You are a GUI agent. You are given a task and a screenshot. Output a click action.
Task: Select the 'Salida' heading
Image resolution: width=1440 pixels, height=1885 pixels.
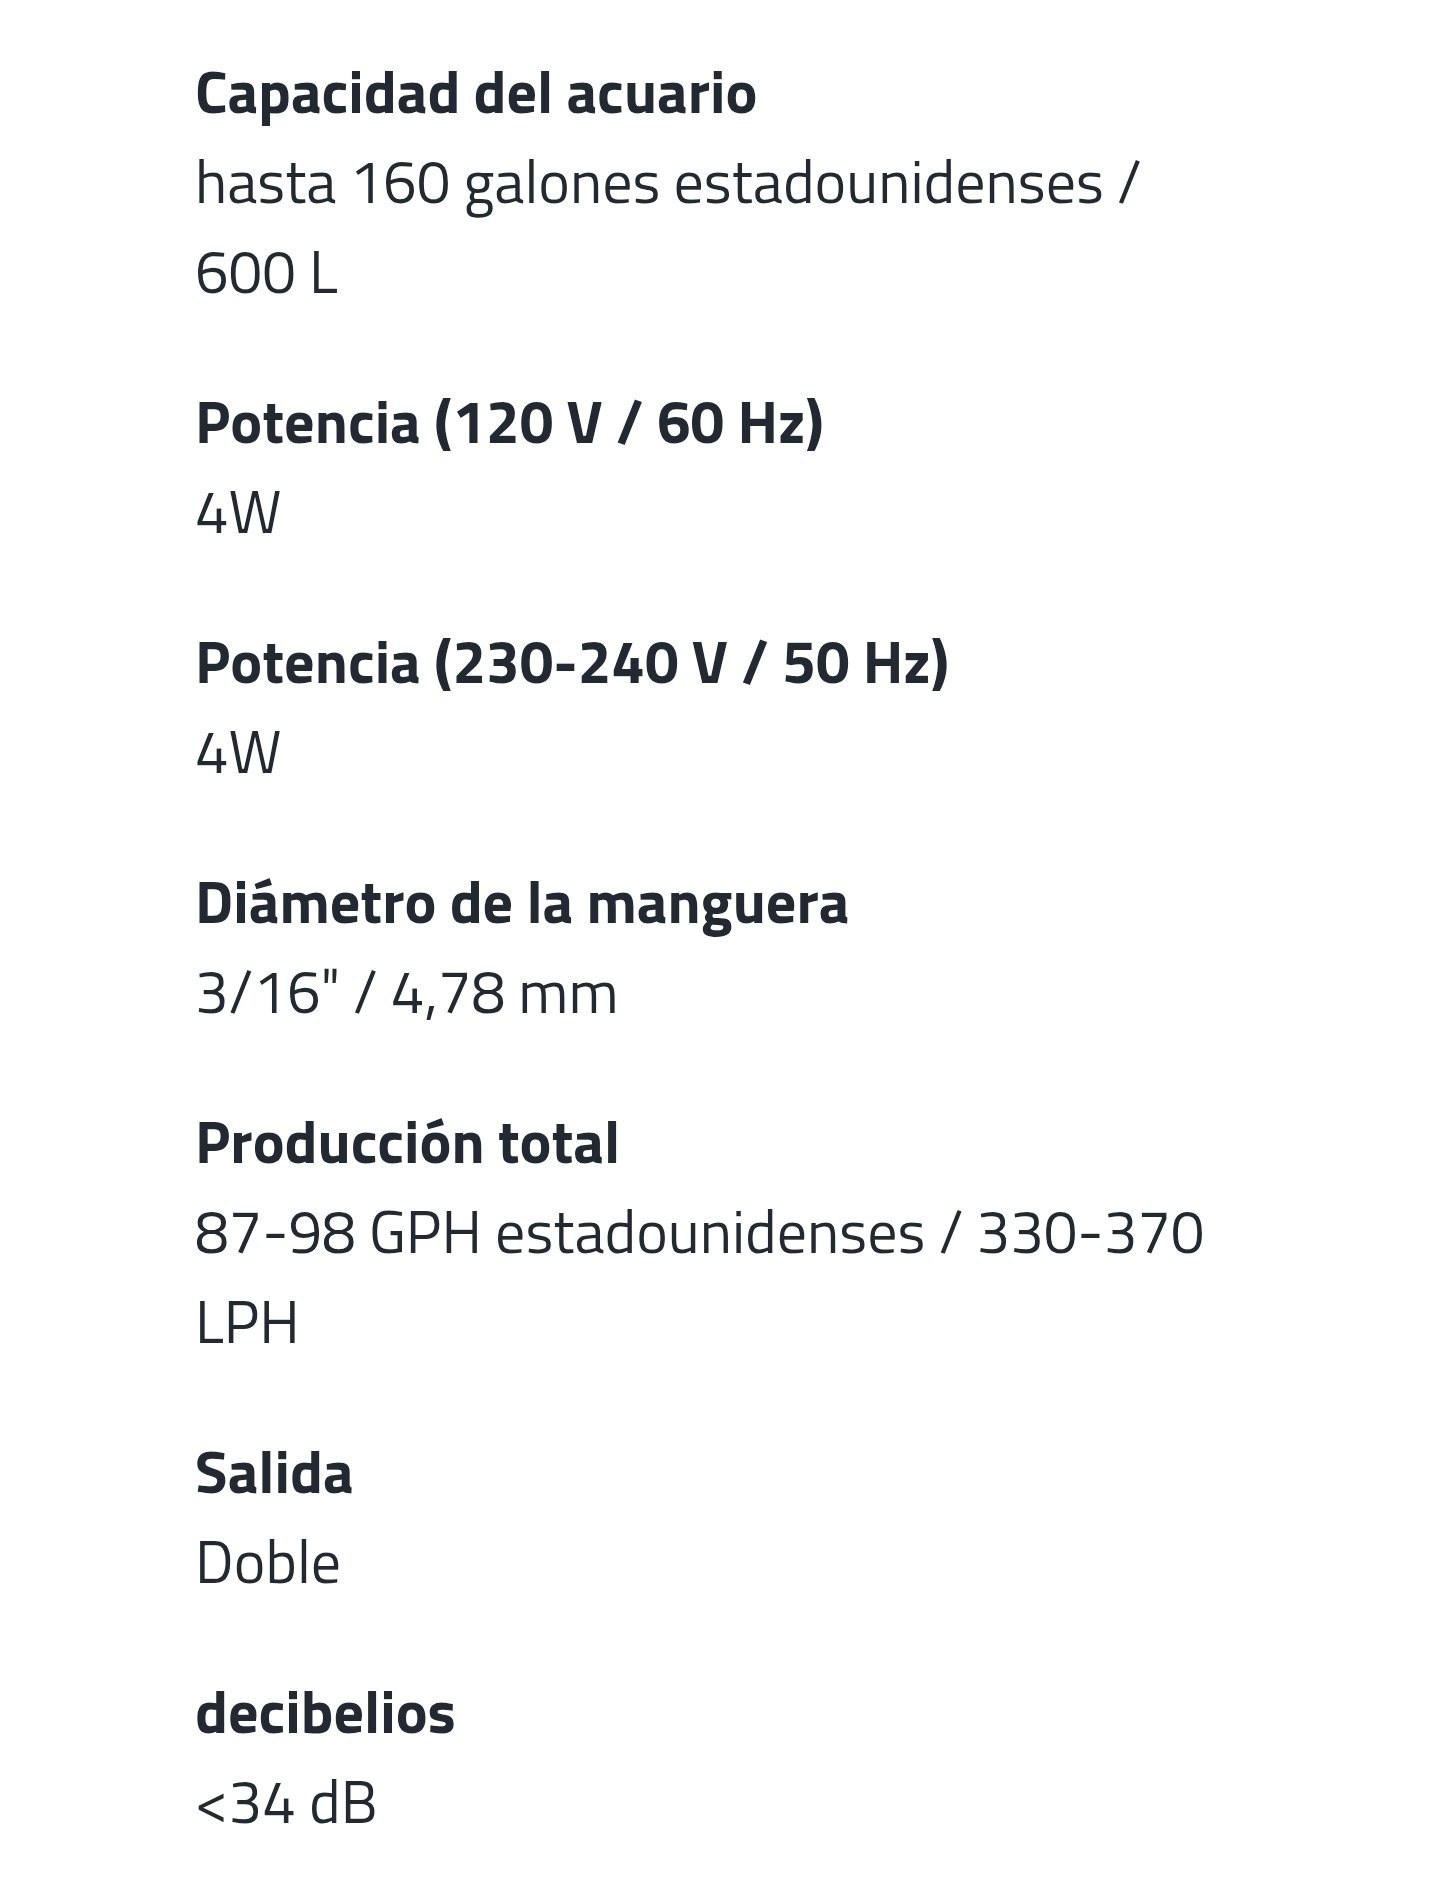coord(274,1473)
